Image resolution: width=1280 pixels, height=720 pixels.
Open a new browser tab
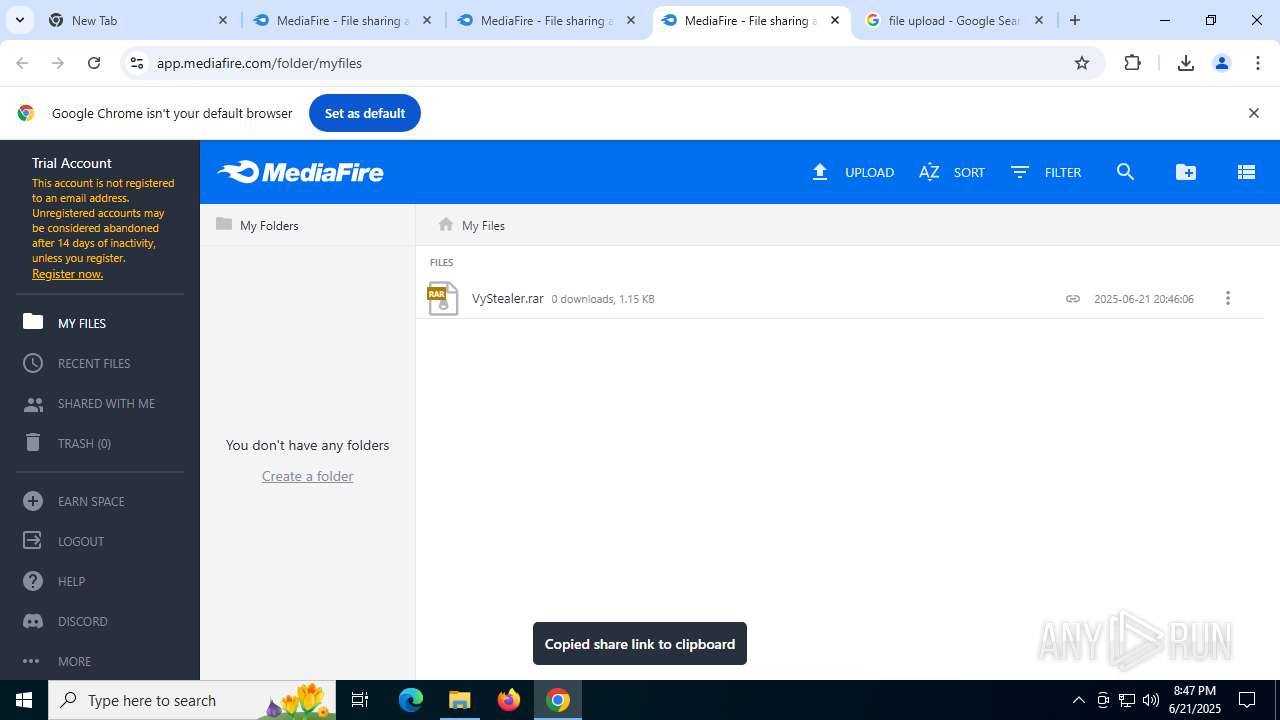click(1075, 20)
